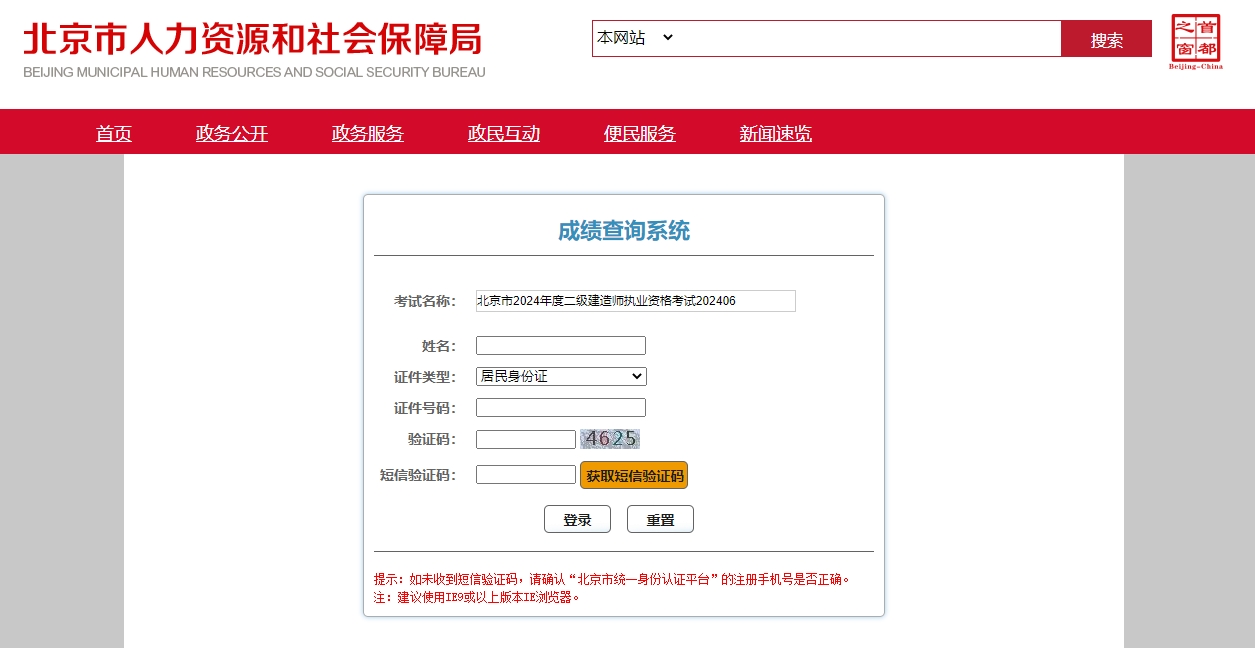Screen dimensions: 1255x648
Task: Expand the 证件类型 dropdown list
Action: pos(561,377)
